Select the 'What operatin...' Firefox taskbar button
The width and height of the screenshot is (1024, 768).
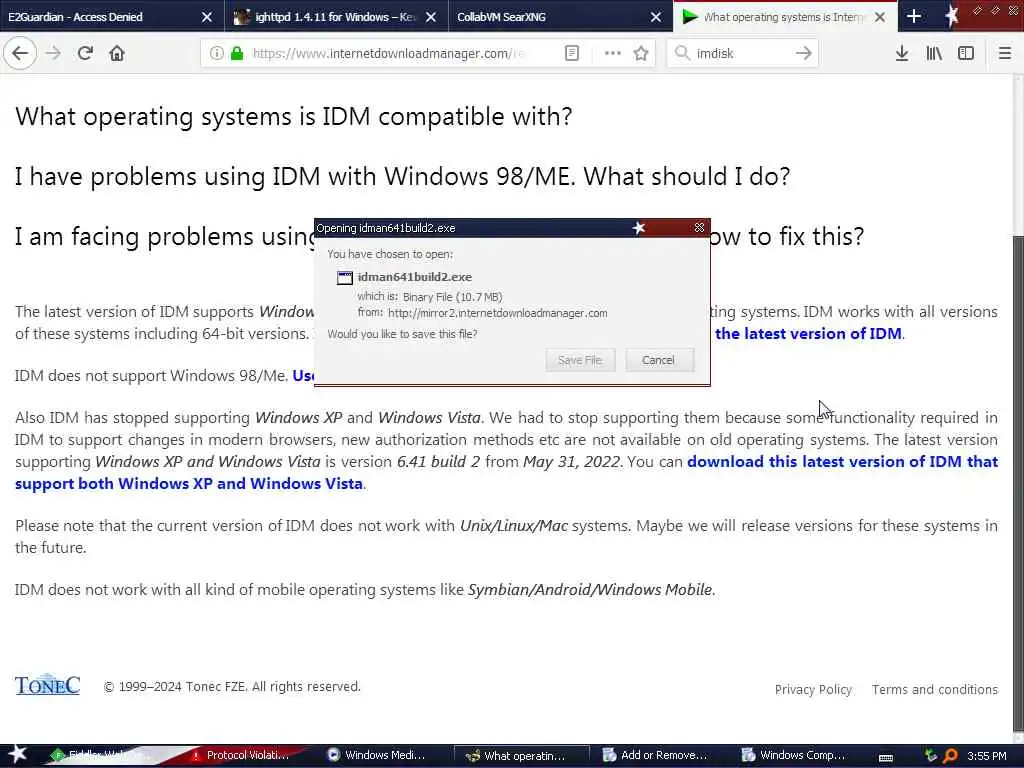(521, 756)
